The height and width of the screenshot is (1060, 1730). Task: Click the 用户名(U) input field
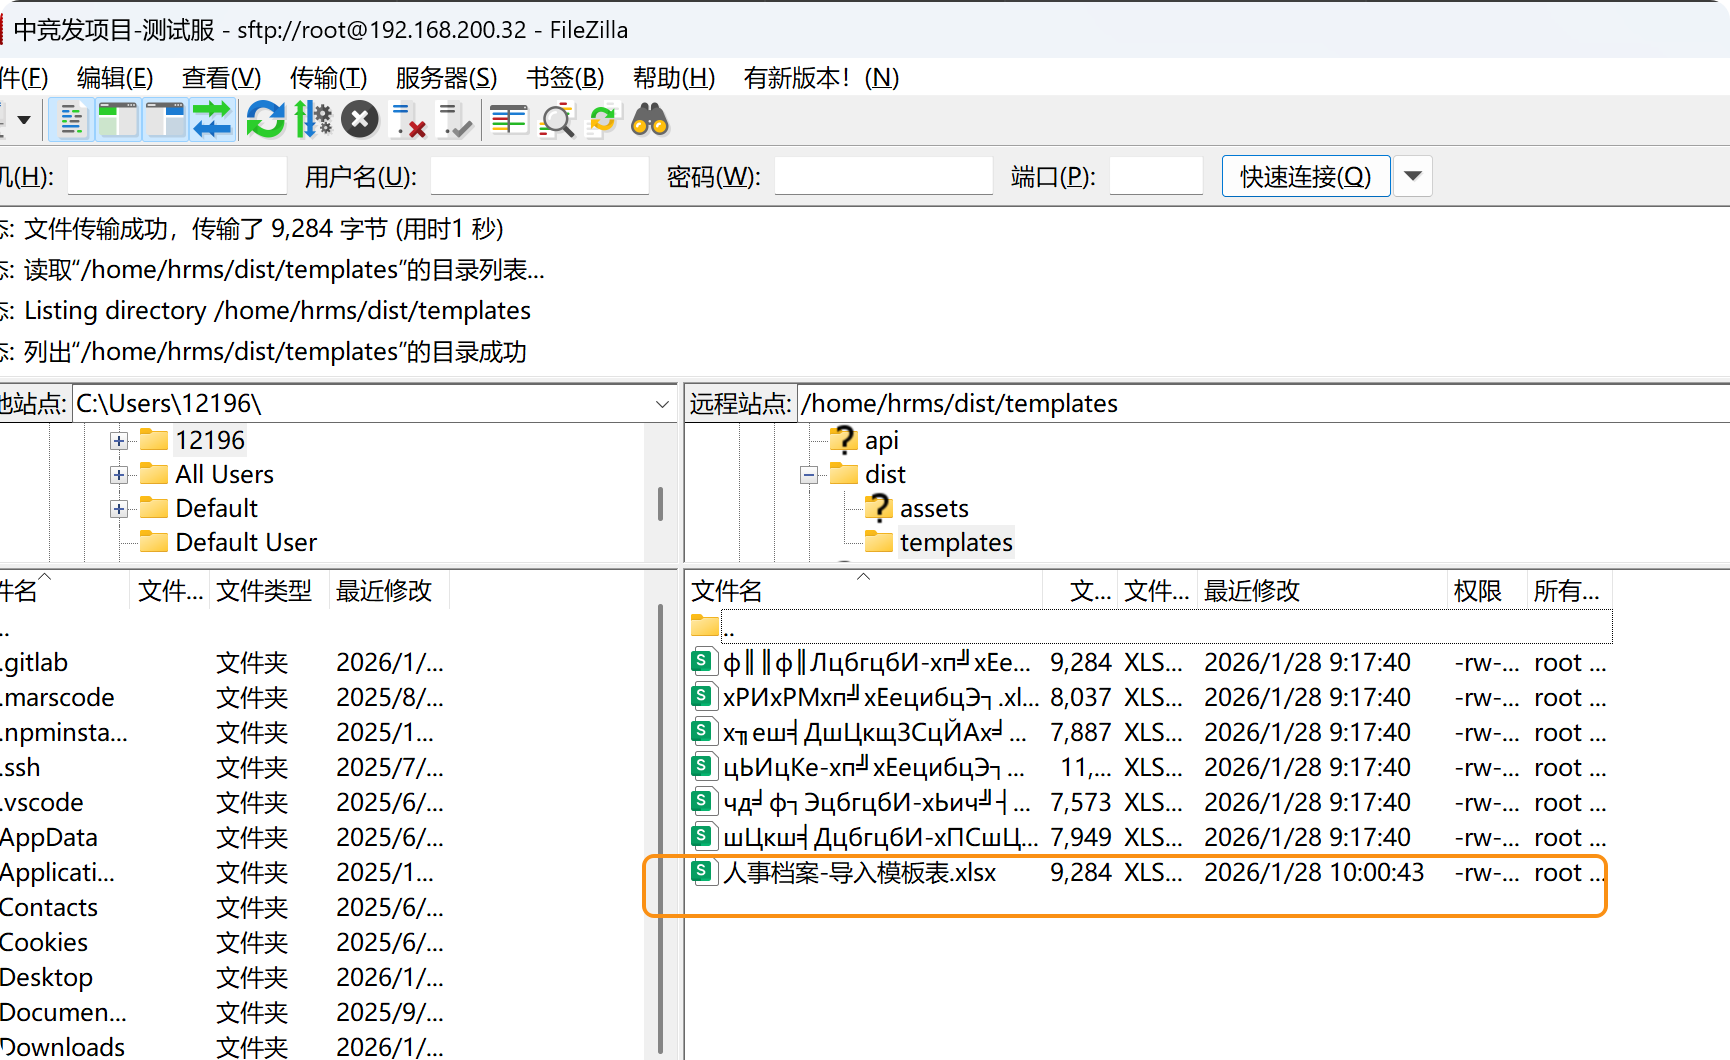point(539,177)
